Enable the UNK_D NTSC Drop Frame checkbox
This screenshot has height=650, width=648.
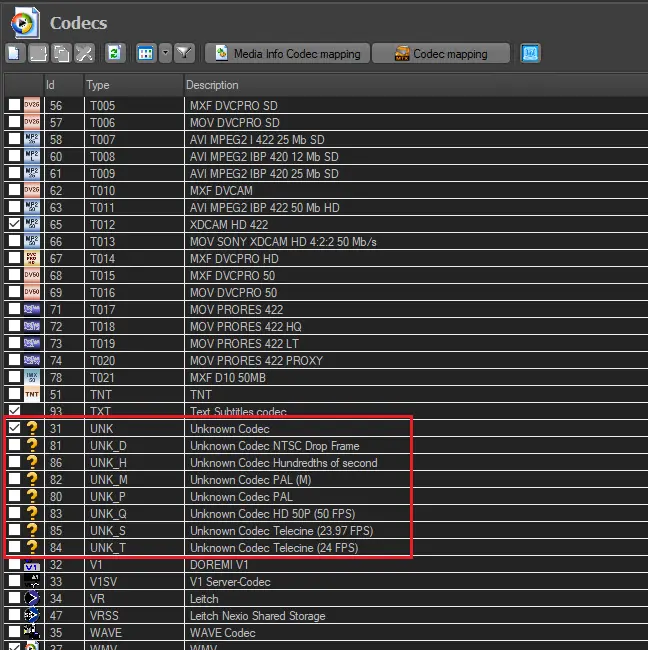pyautogui.click(x=14, y=445)
